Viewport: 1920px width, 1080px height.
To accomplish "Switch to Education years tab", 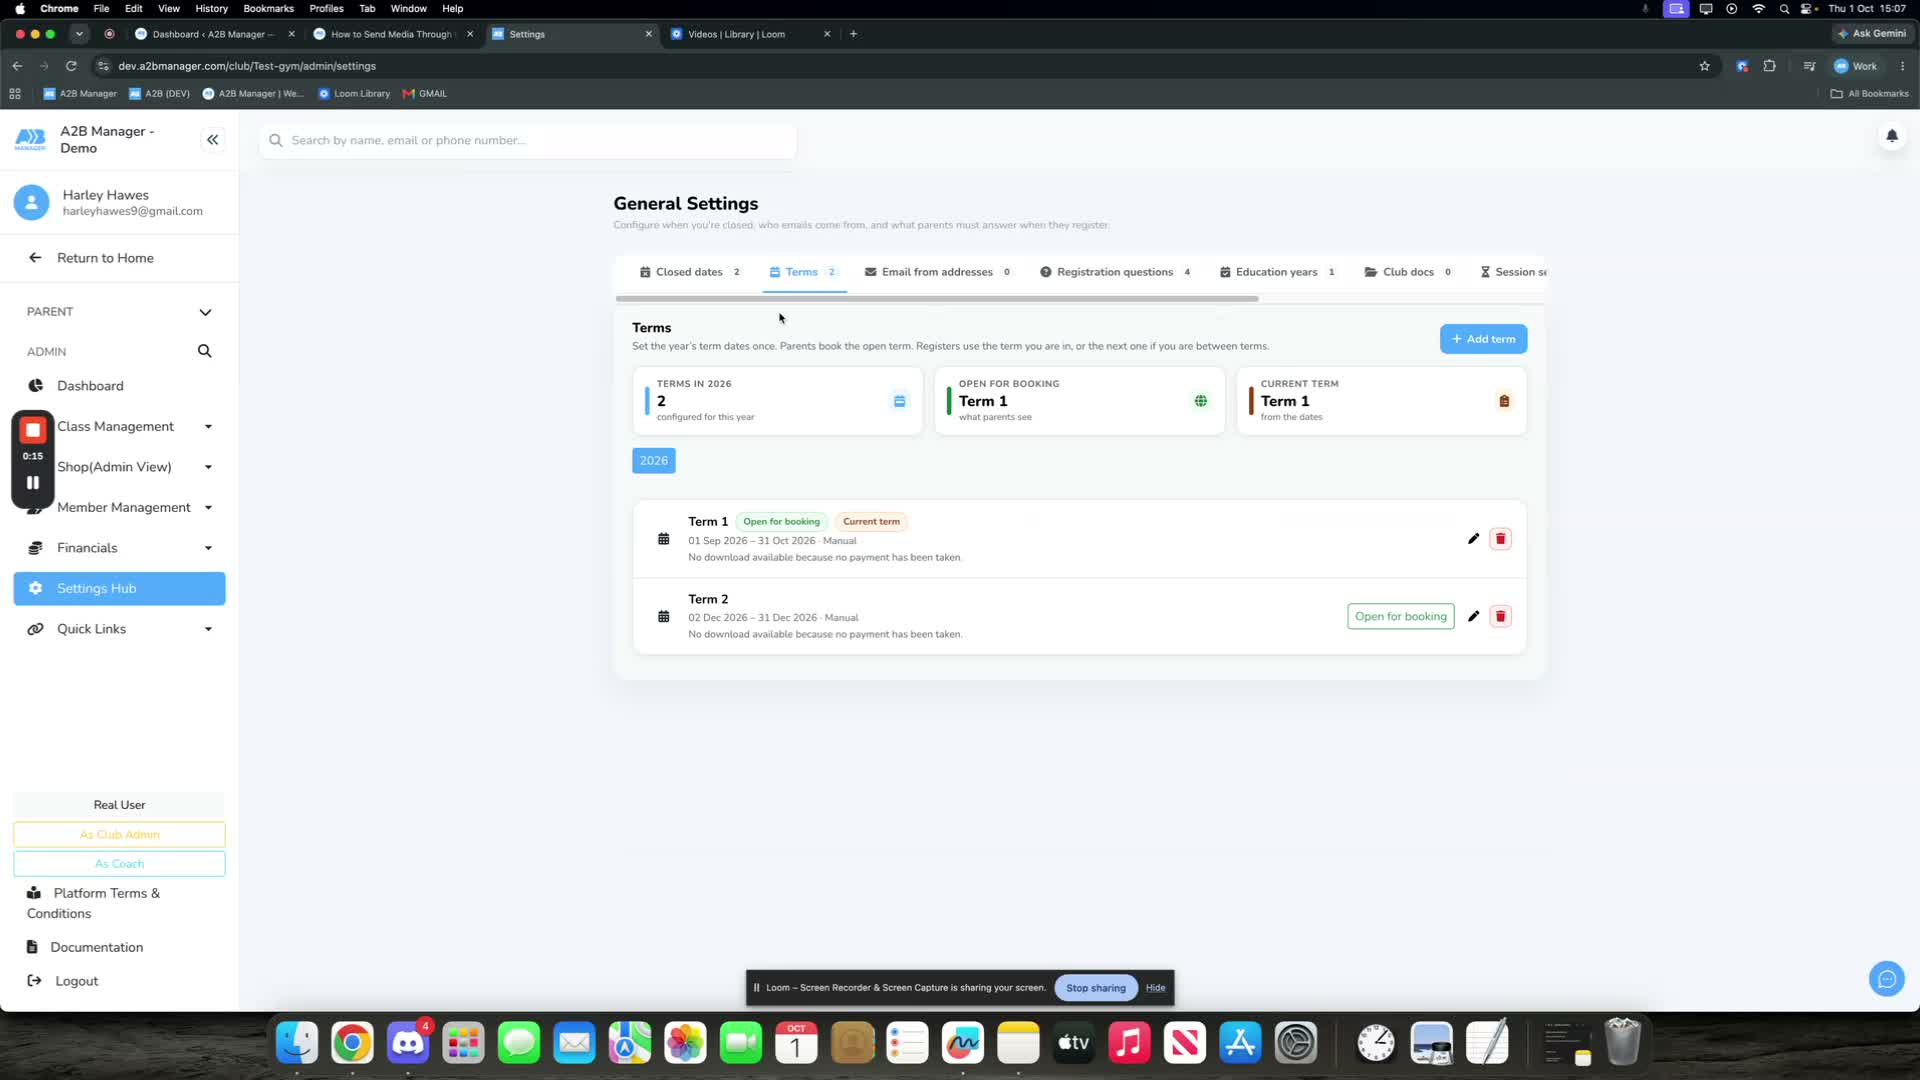I will pyautogui.click(x=1278, y=272).
